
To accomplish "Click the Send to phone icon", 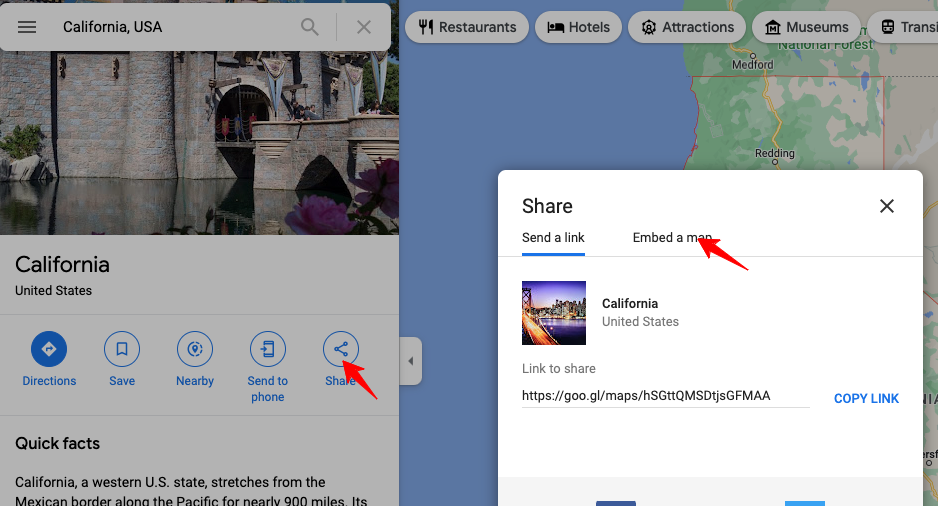I will pos(267,349).
